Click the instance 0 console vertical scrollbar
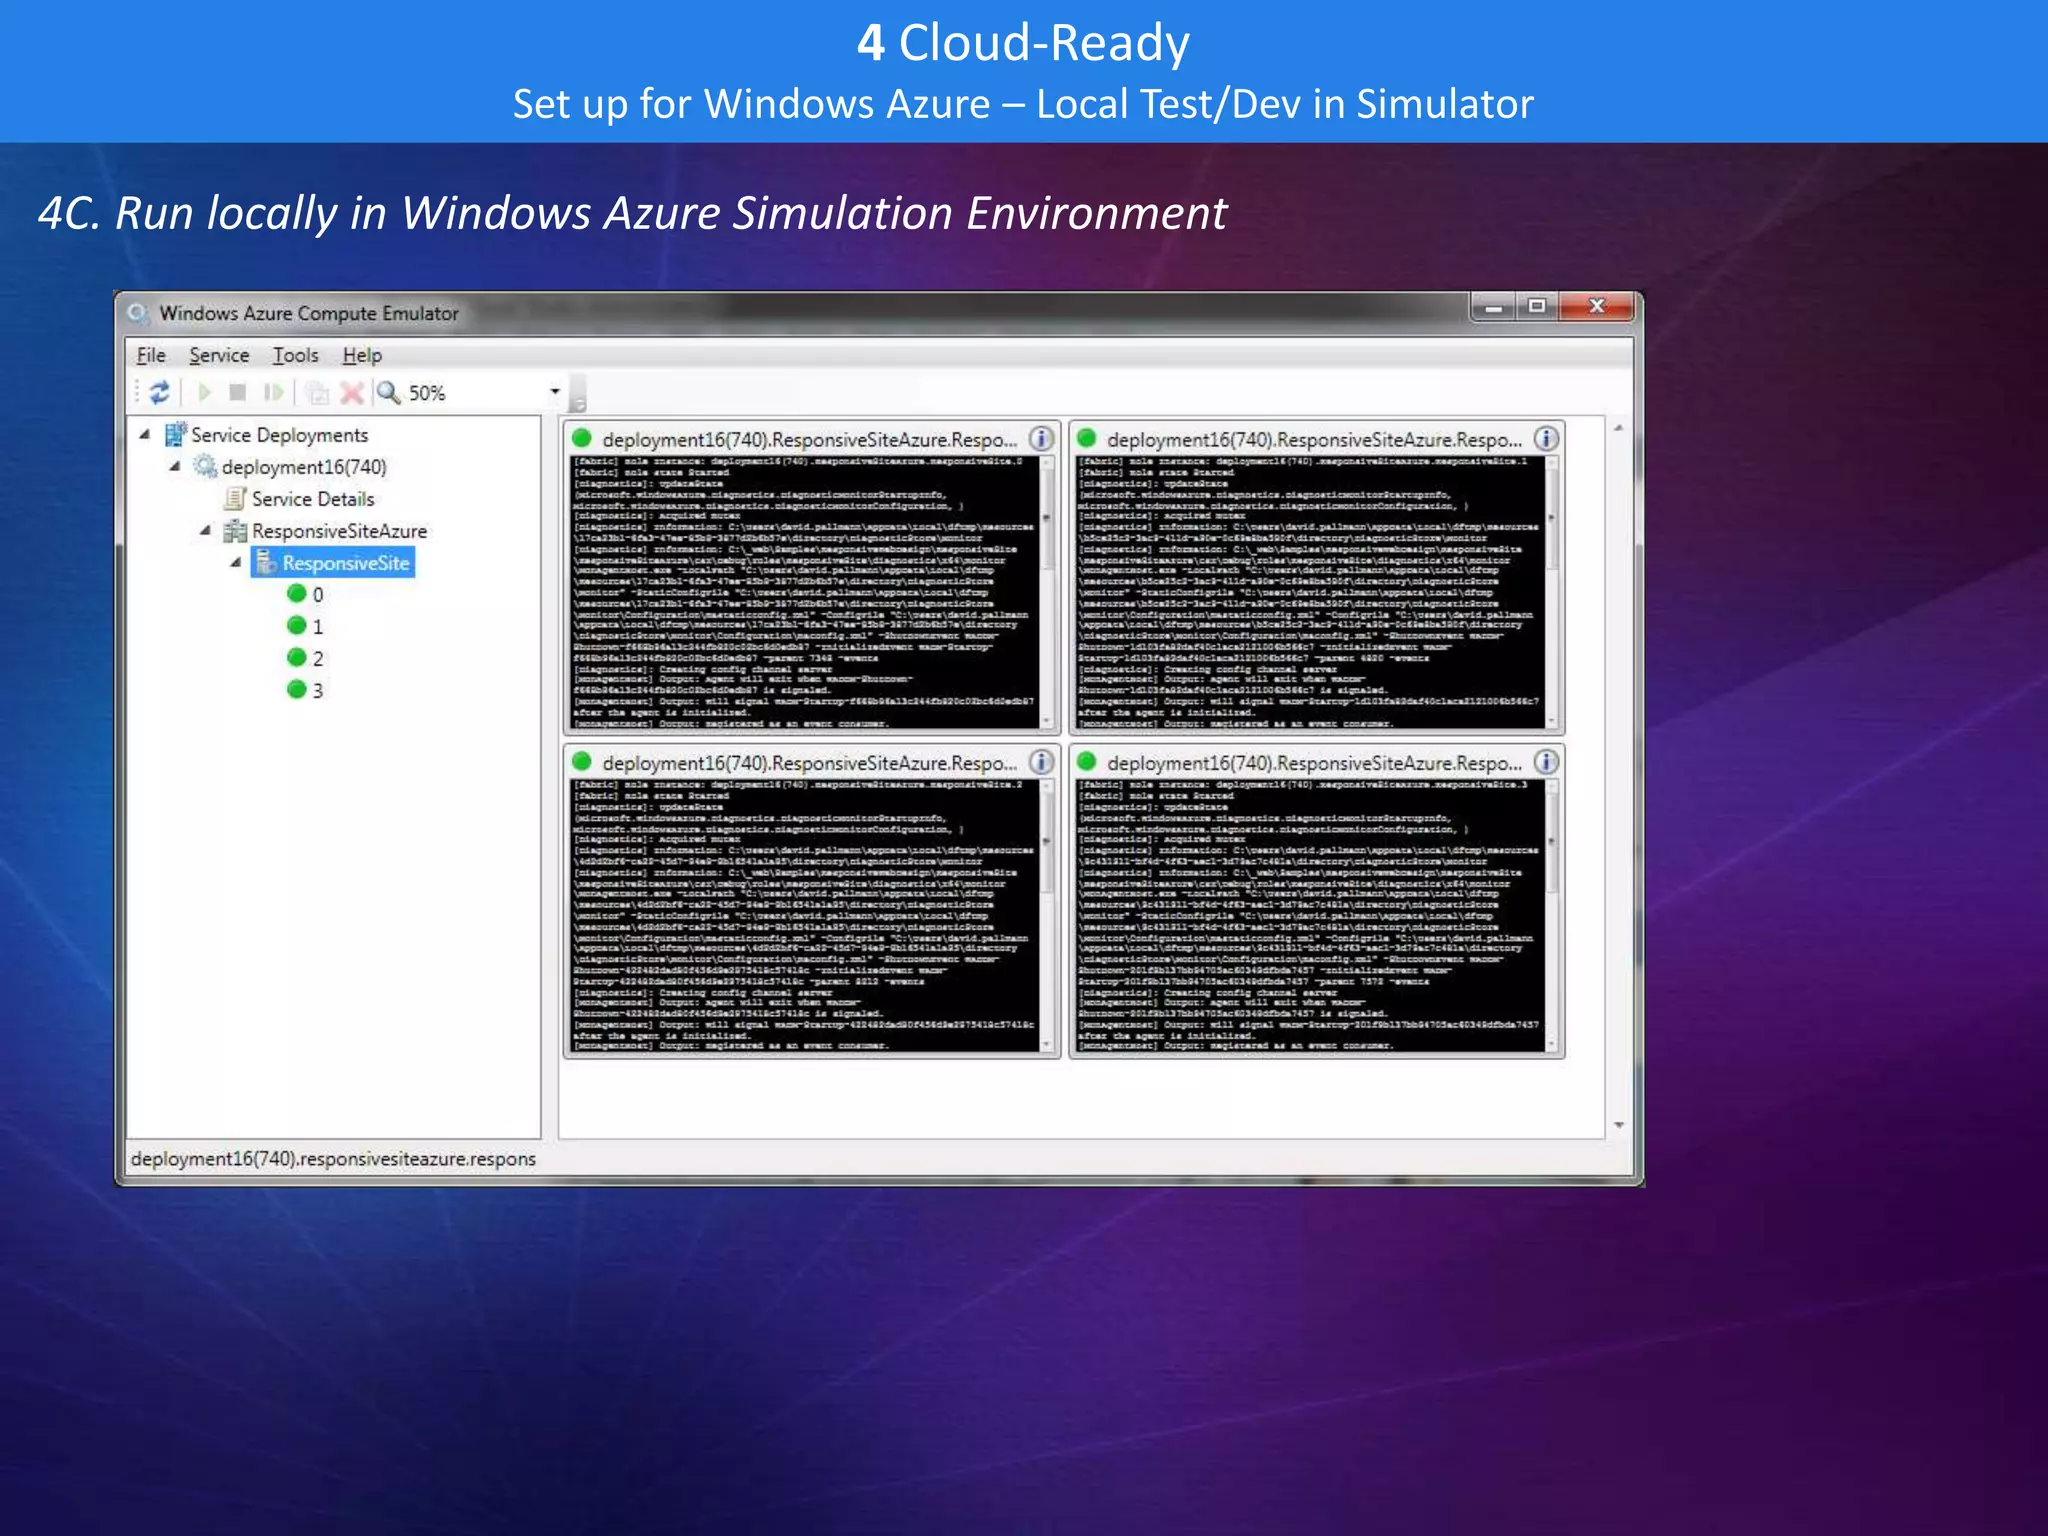2048x1536 pixels. click(1047, 592)
